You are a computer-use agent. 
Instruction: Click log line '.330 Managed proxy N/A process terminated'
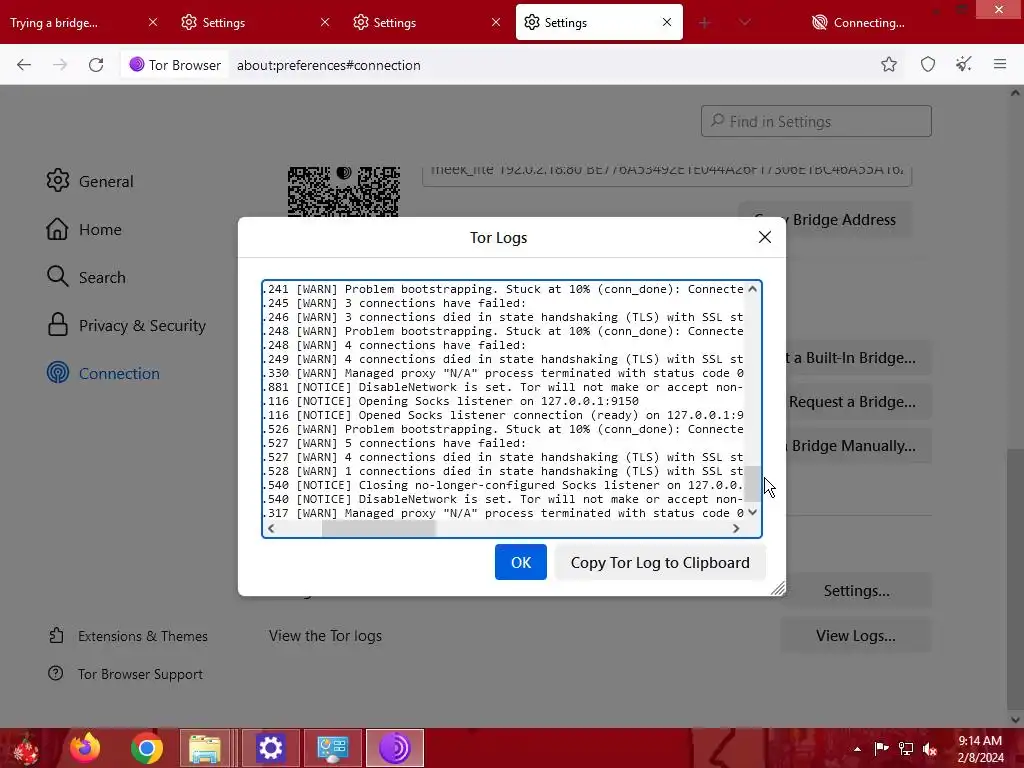click(x=503, y=373)
